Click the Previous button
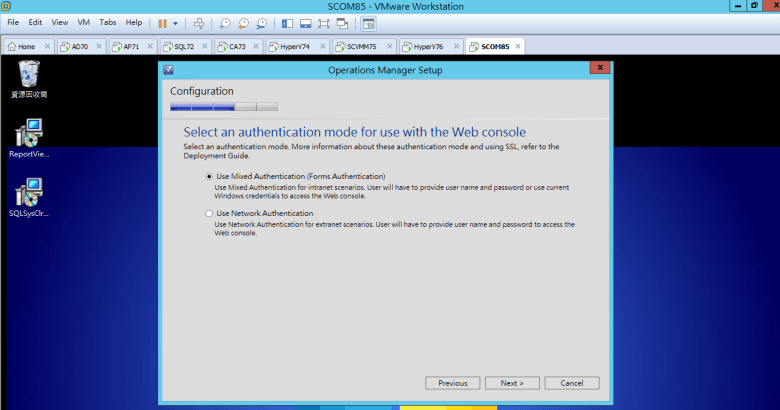Viewport: 780px width, 410px height. [452, 383]
